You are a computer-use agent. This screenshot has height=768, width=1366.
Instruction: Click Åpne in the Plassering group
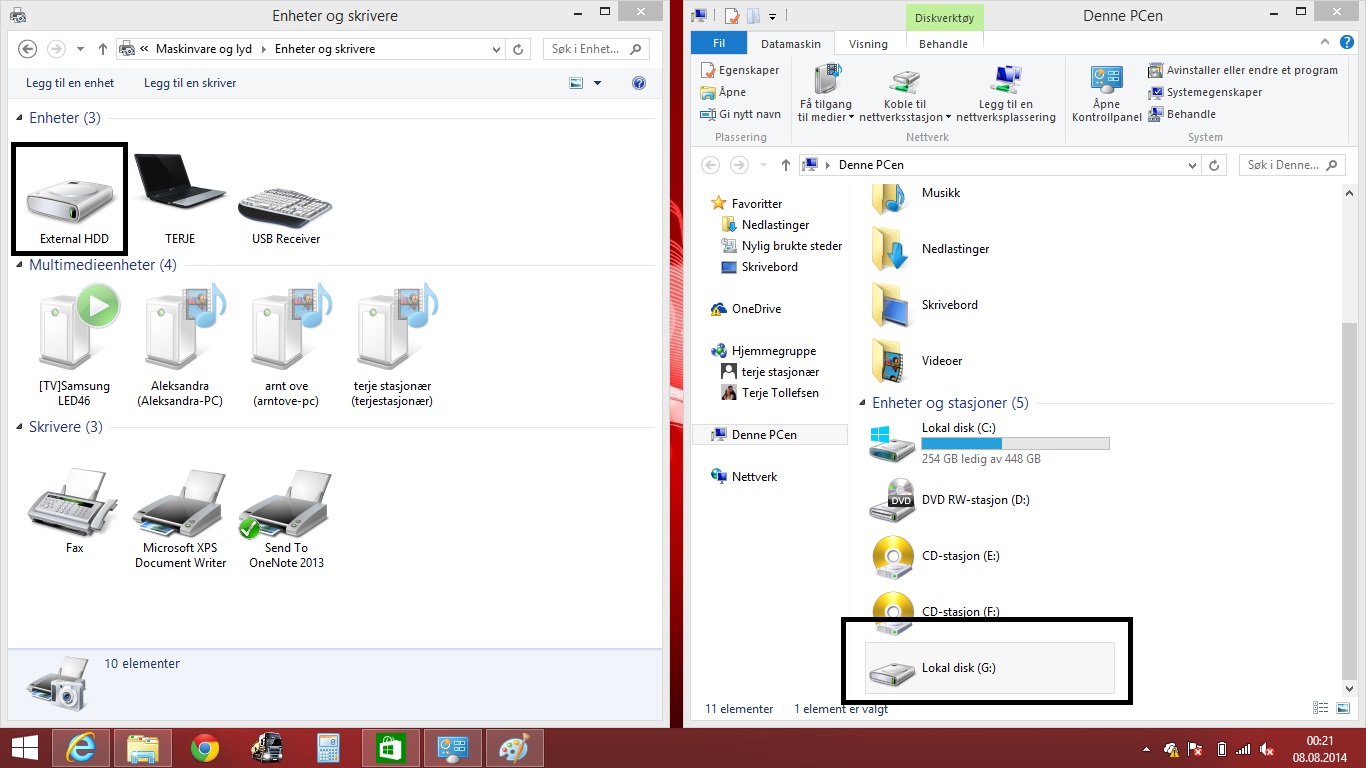724,92
